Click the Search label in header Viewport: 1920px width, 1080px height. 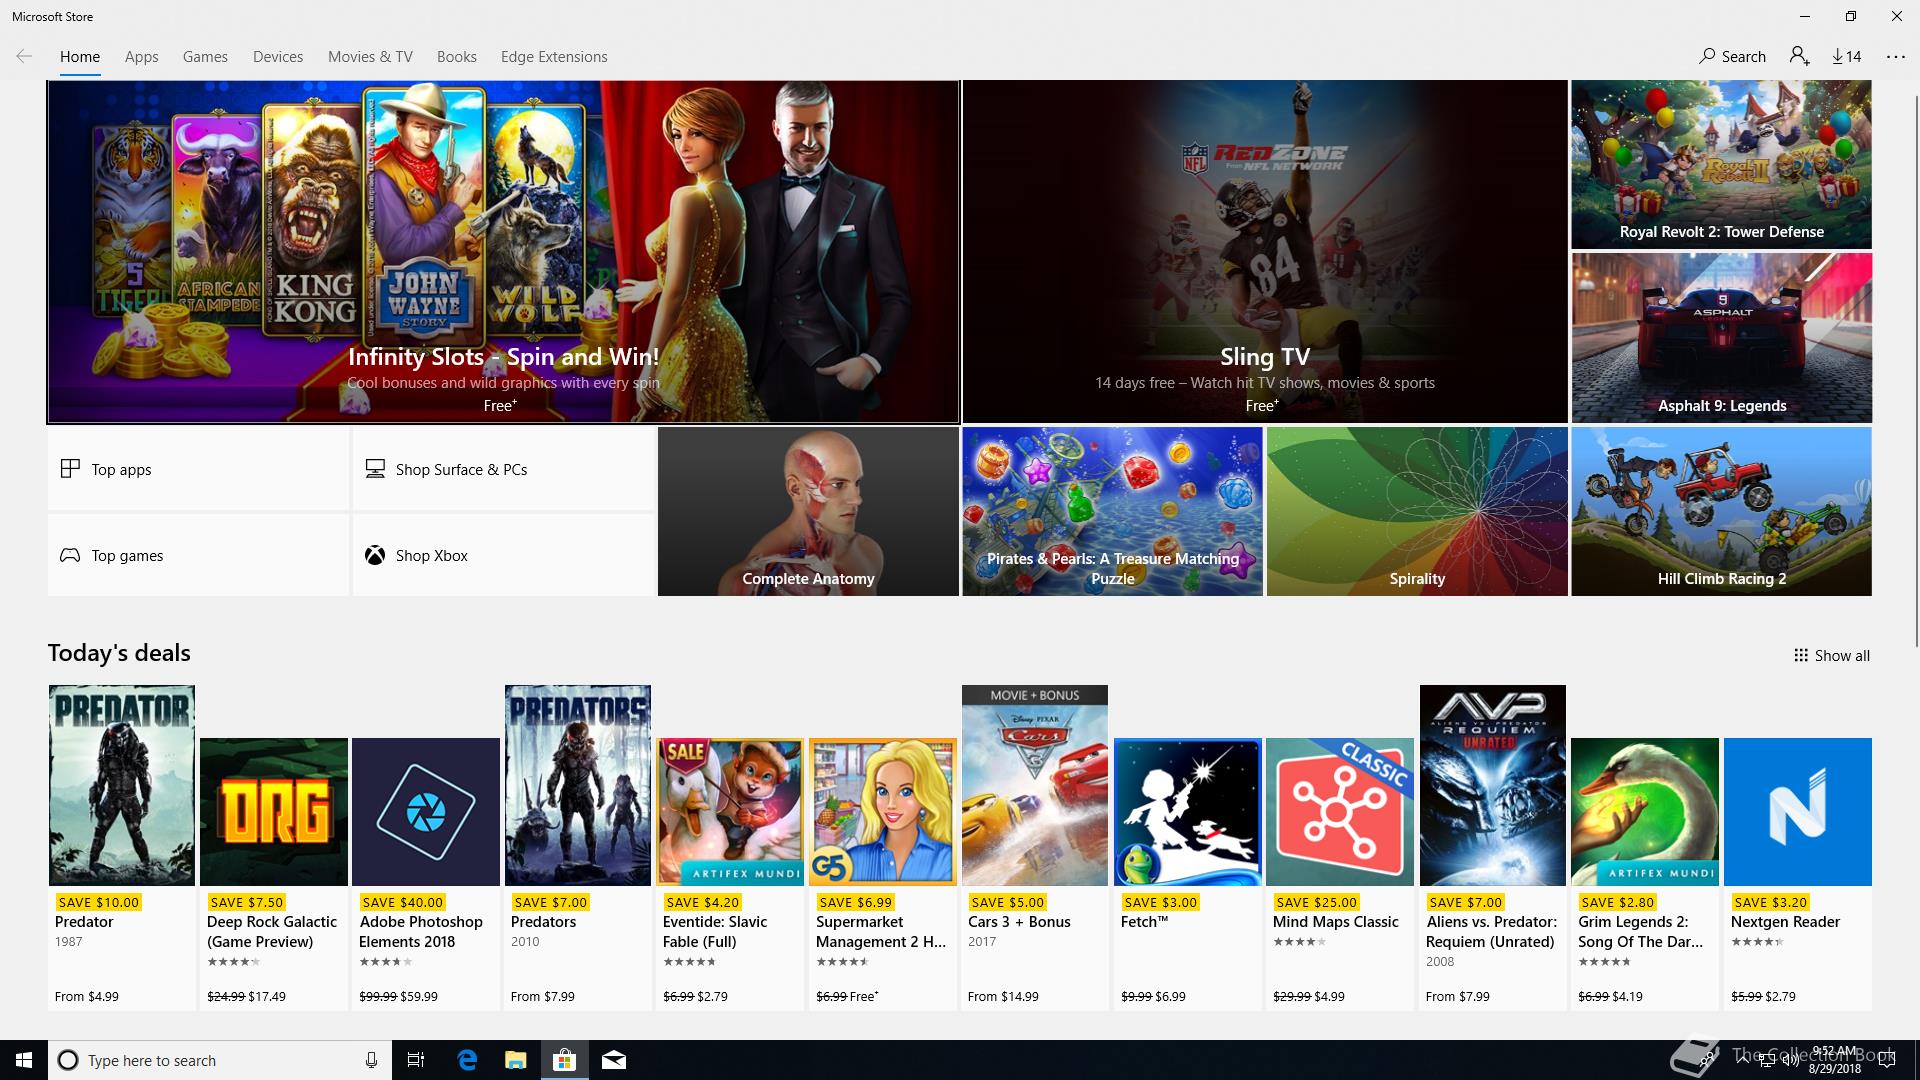click(1744, 57)
